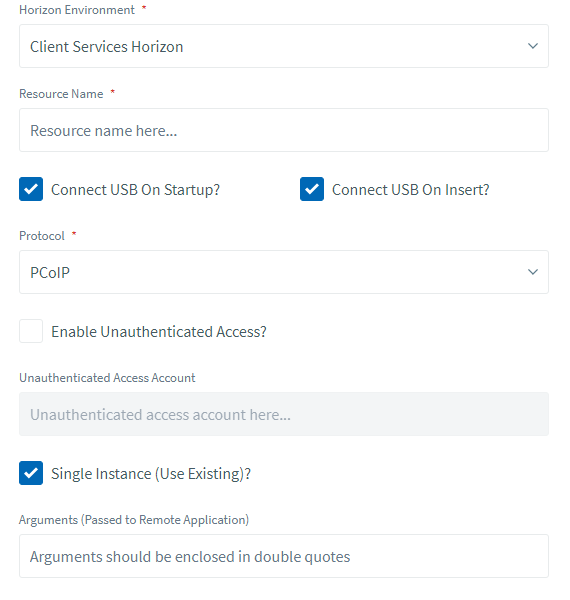This screenshot has width=570, height=600.
Task: Uncheck the Connect USB On Insert checkbox
Action: [312, 189]
